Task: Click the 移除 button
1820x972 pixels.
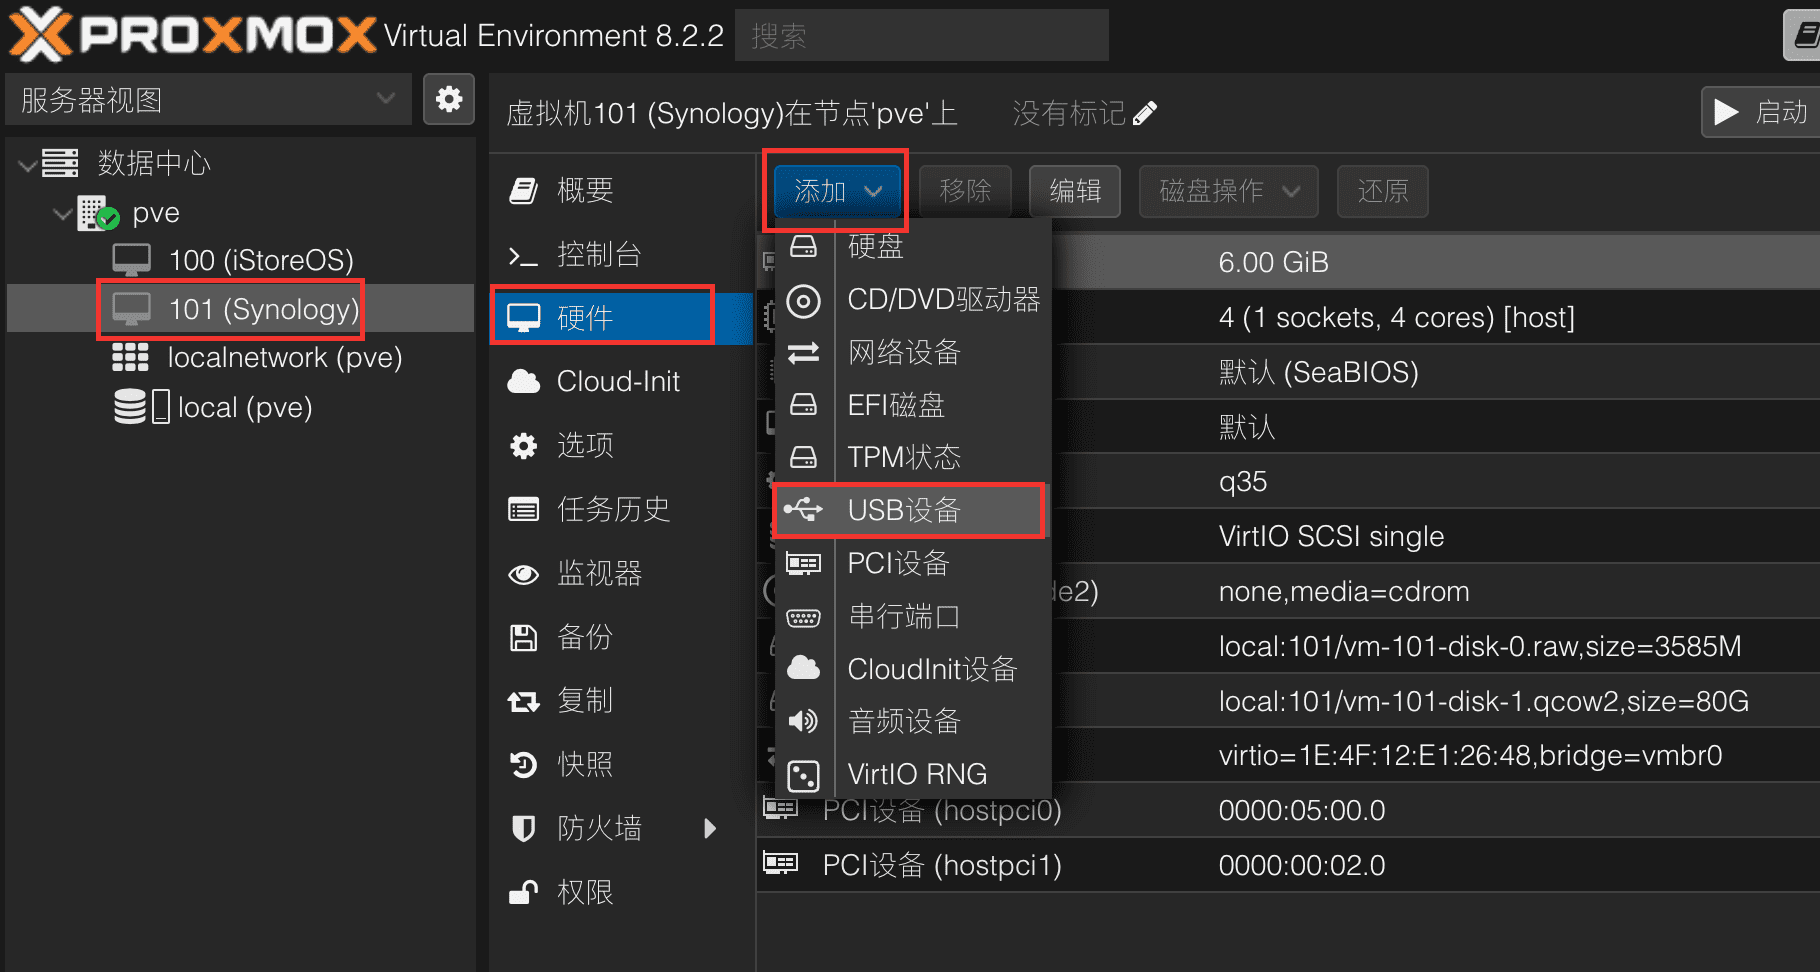Action: click(x=965, y=190)
